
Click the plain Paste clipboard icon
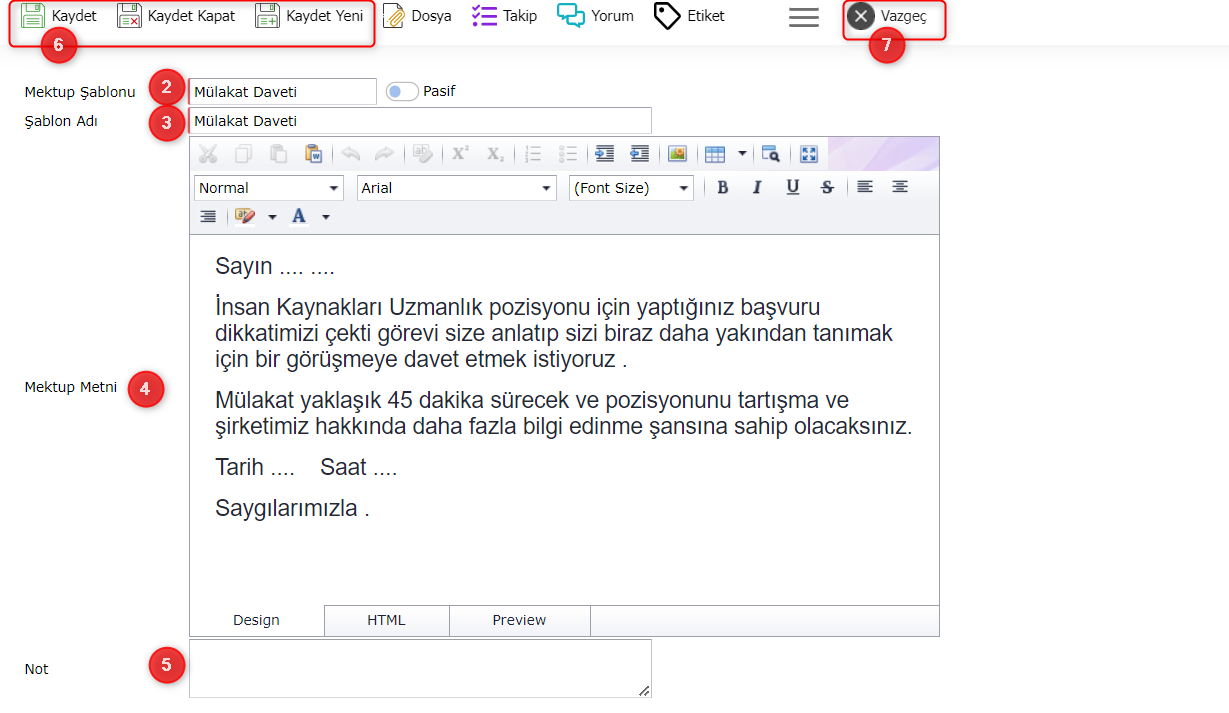click(x=279, y=154)
